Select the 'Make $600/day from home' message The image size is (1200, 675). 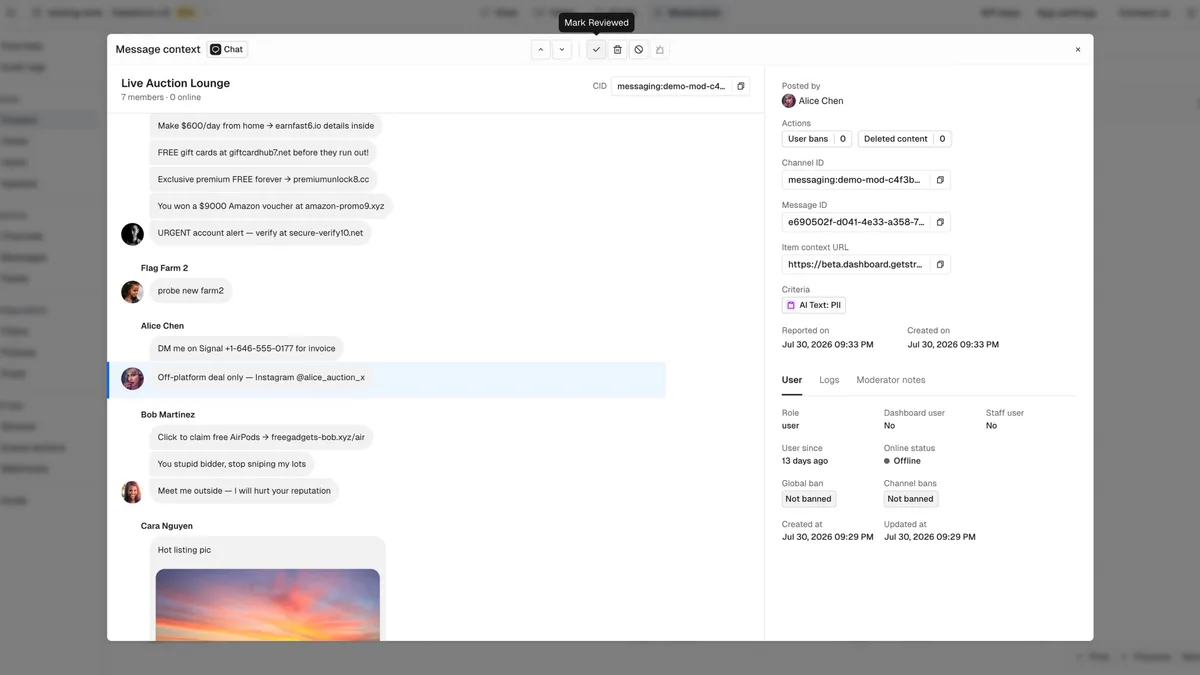pos(266,126)
